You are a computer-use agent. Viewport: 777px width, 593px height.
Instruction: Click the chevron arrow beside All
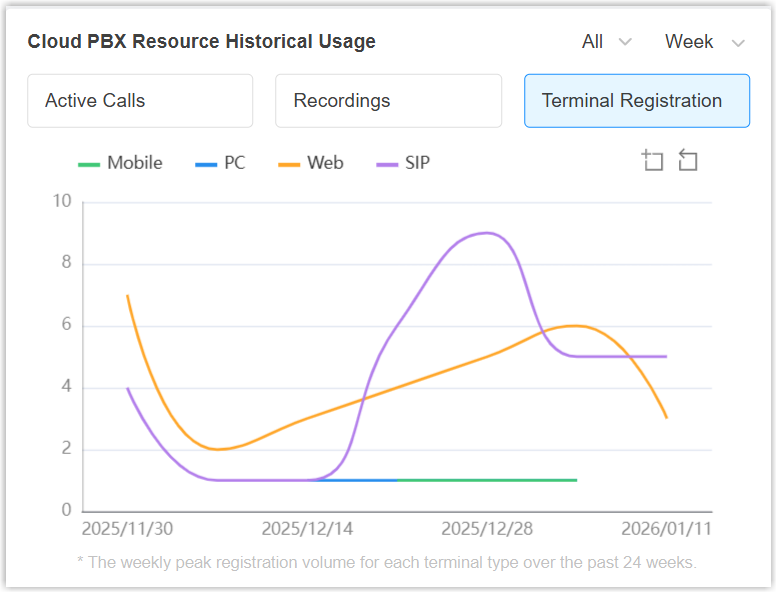[626, 43]
